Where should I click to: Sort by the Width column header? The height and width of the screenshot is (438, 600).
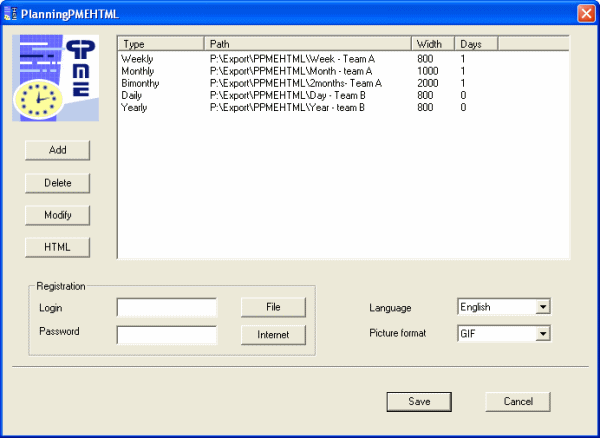click(433, 44)
